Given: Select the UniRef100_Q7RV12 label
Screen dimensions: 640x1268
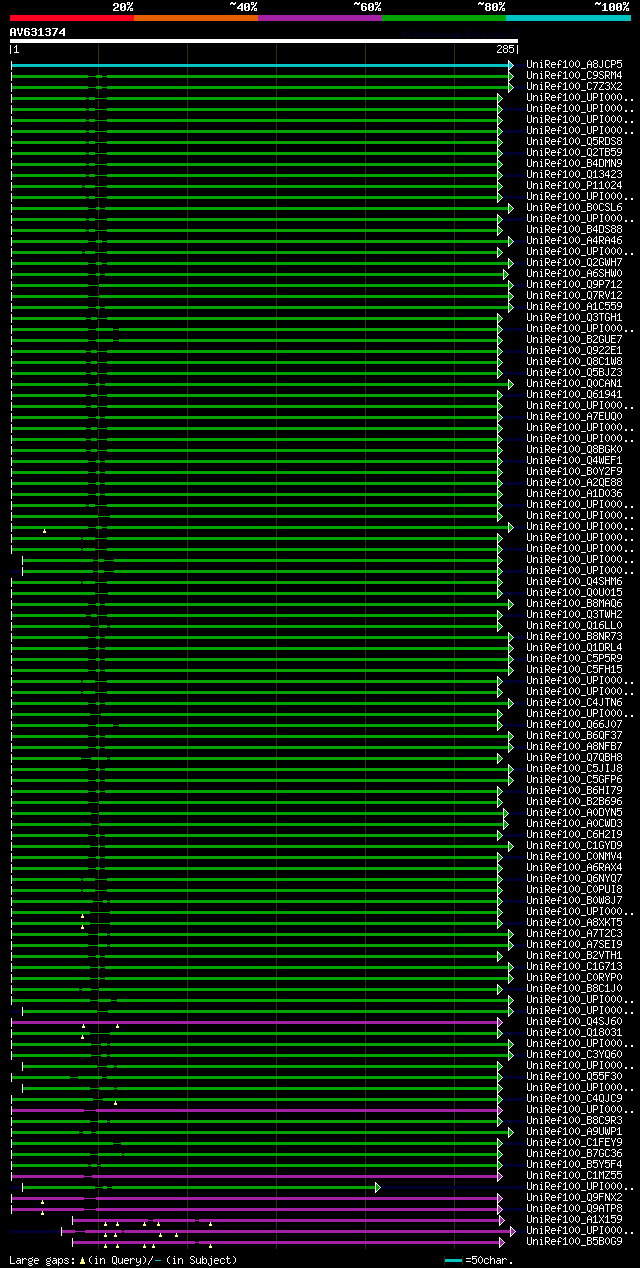Looking at the screenshot, I should pyautogui.click(x=574, y=295).
